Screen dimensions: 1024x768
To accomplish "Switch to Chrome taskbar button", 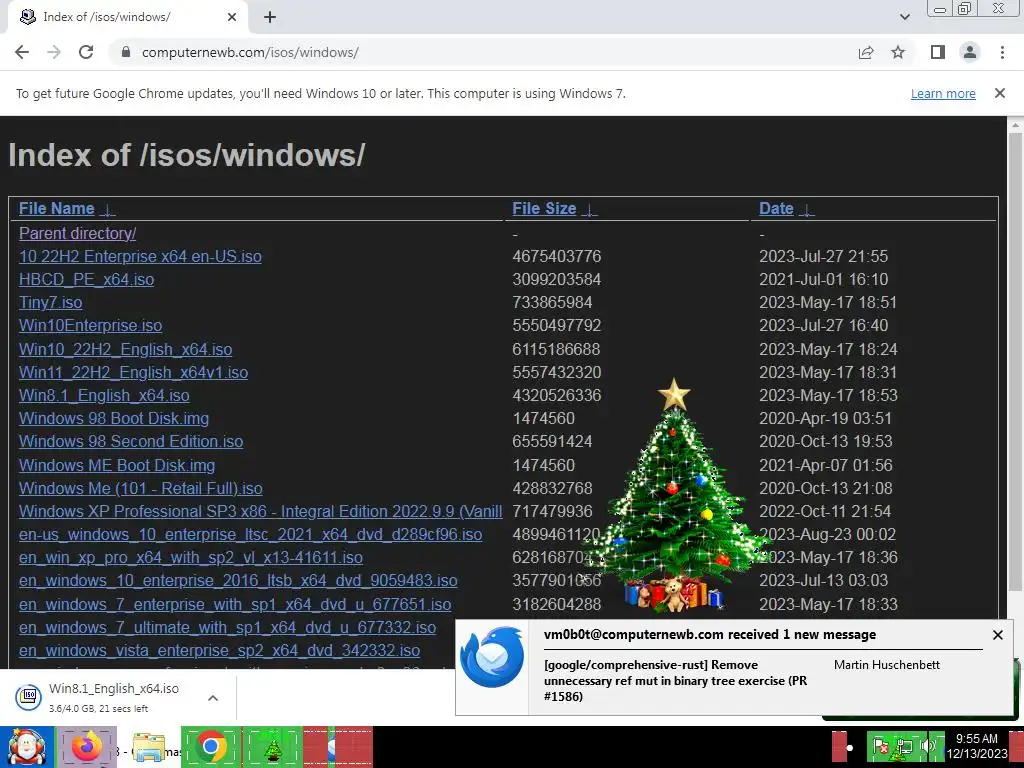I will 210,747.
